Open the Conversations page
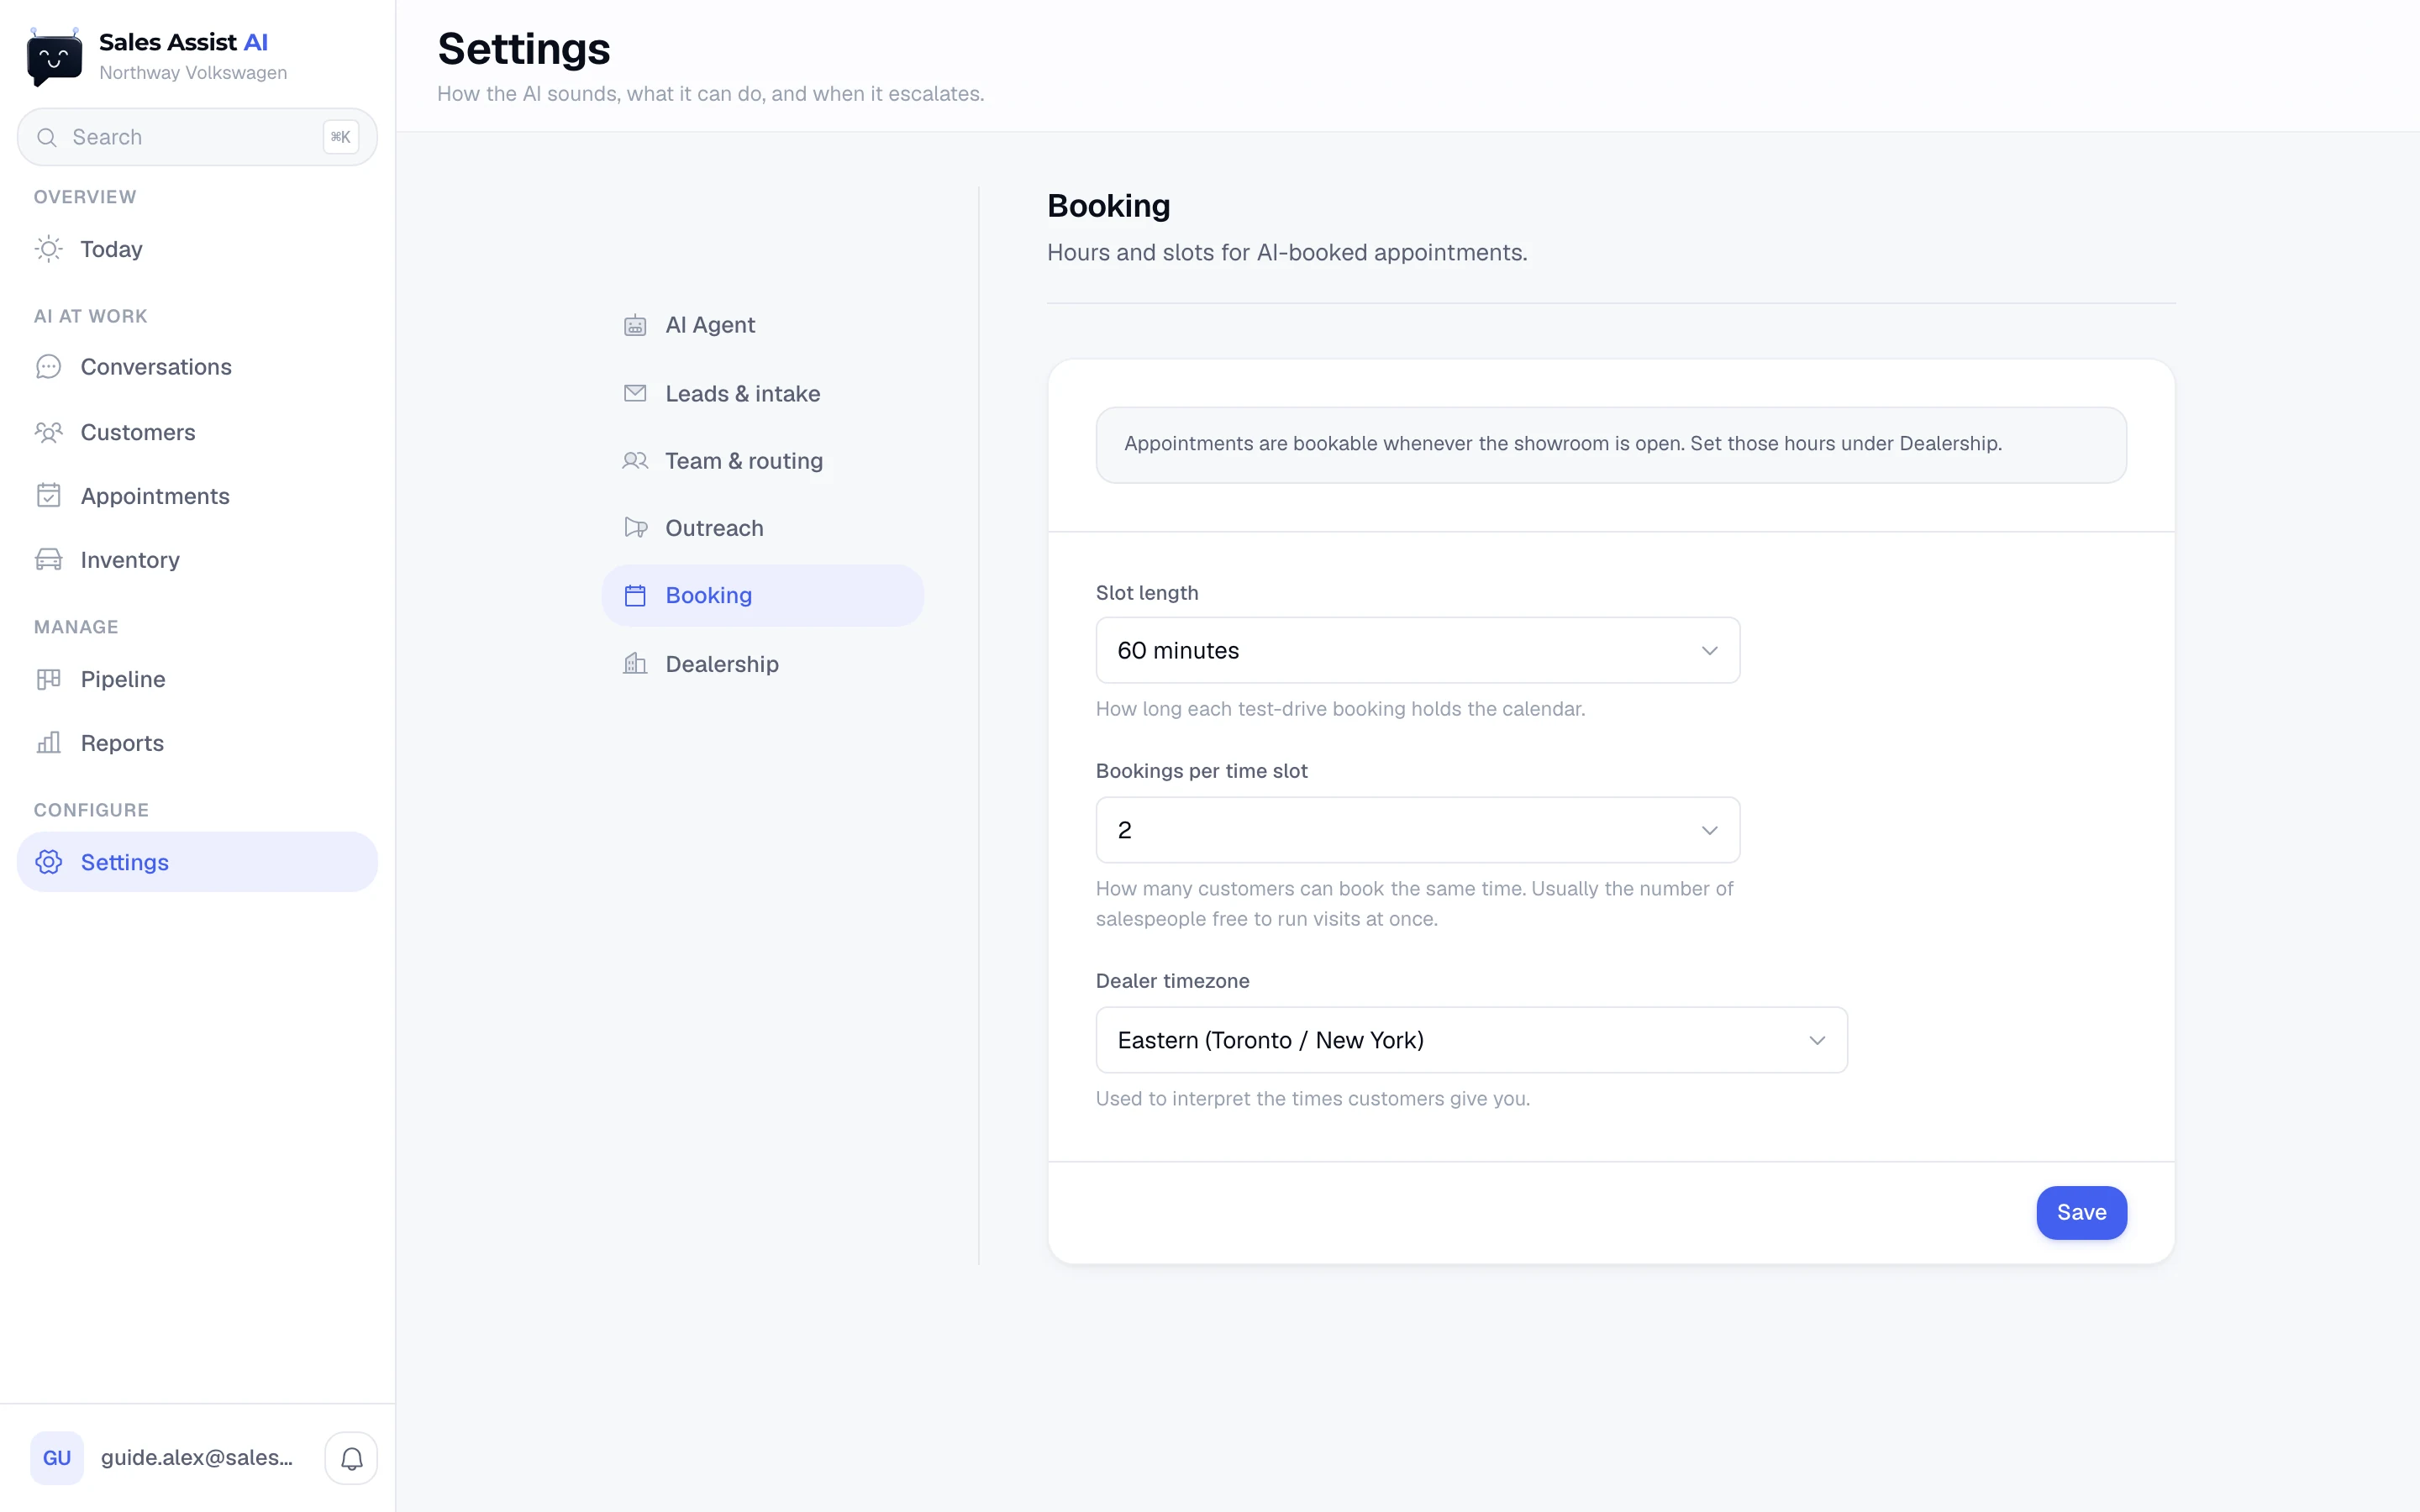This screenshot has width=2420, height=1512. pos(197,367)
